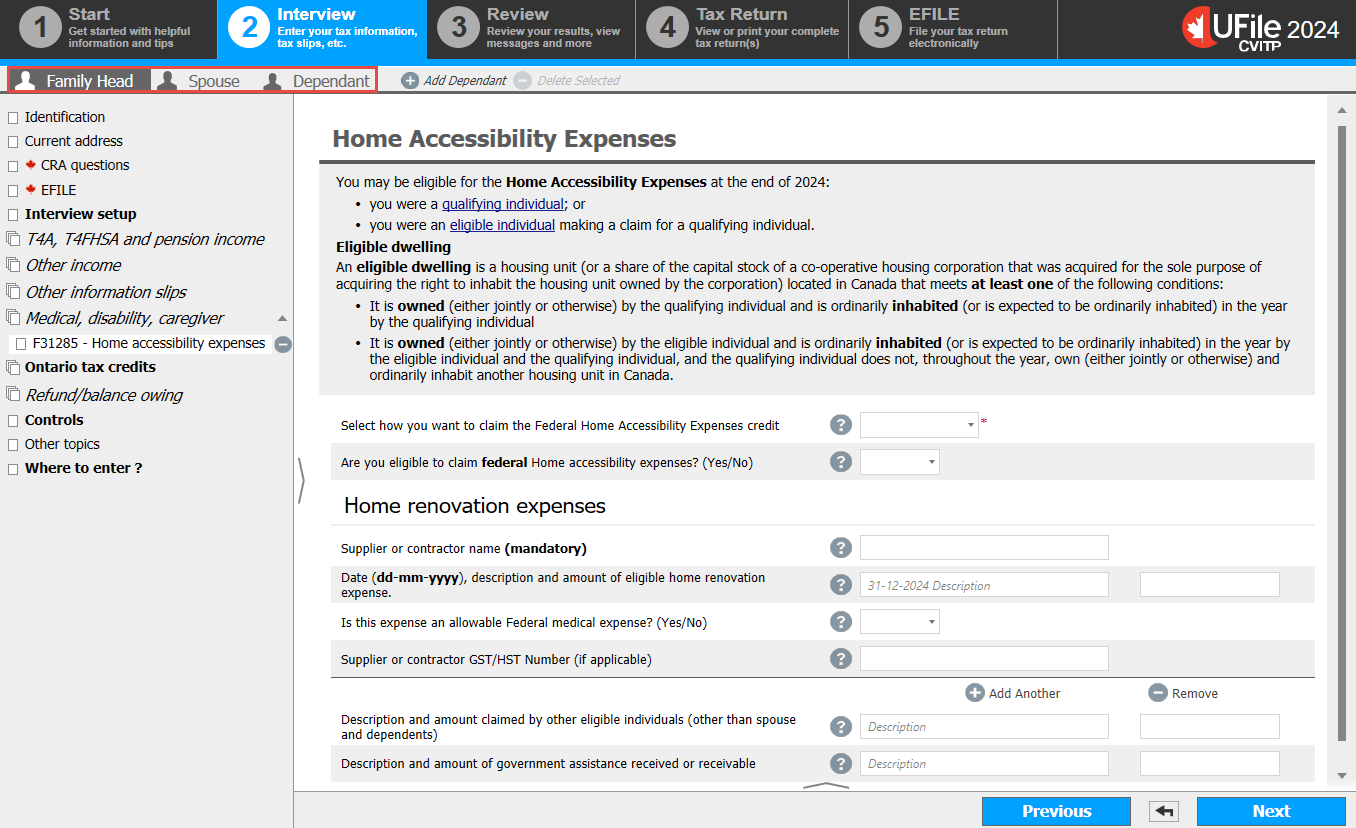Open the Federal credit claim method dropdown
Viewport: 1356px width, 828px height.
919,425
